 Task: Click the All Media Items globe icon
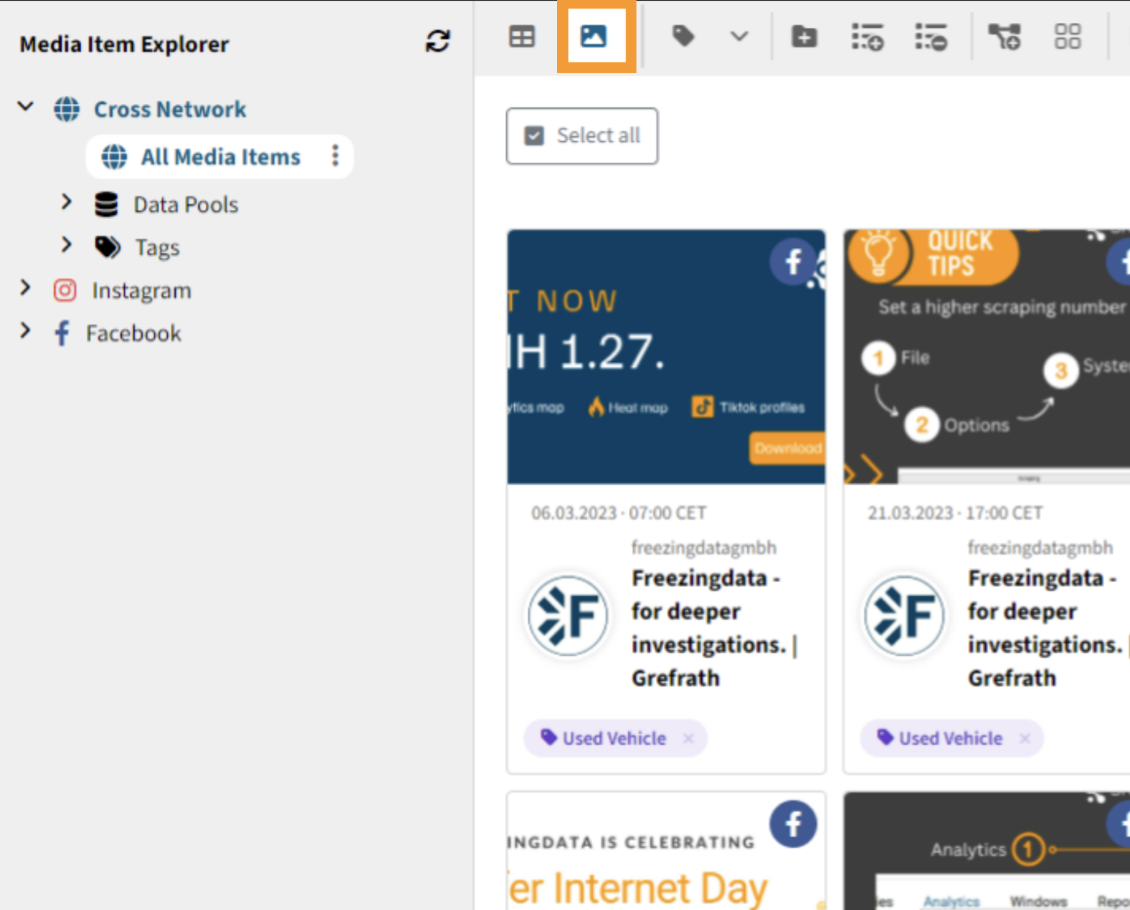tap(114, 156)
